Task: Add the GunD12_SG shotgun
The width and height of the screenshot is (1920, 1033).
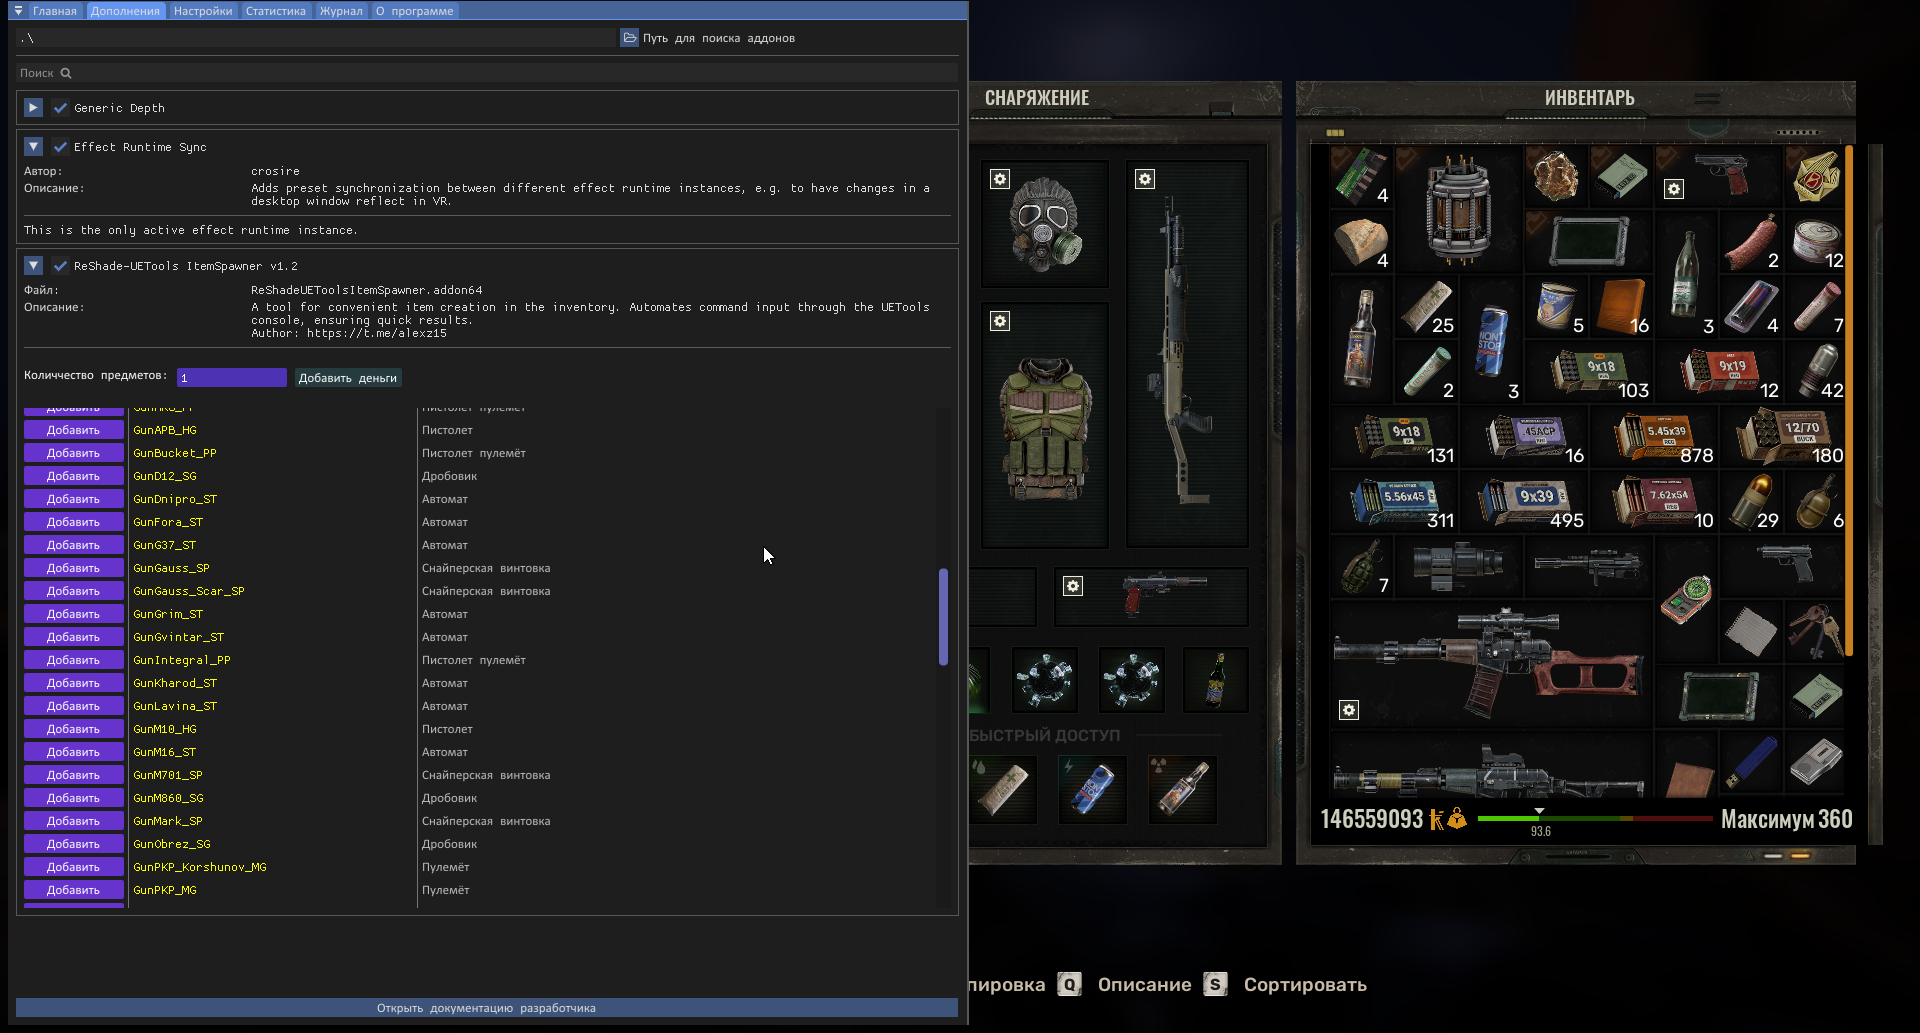Action: pyautogui.click(x=74, y=476)
